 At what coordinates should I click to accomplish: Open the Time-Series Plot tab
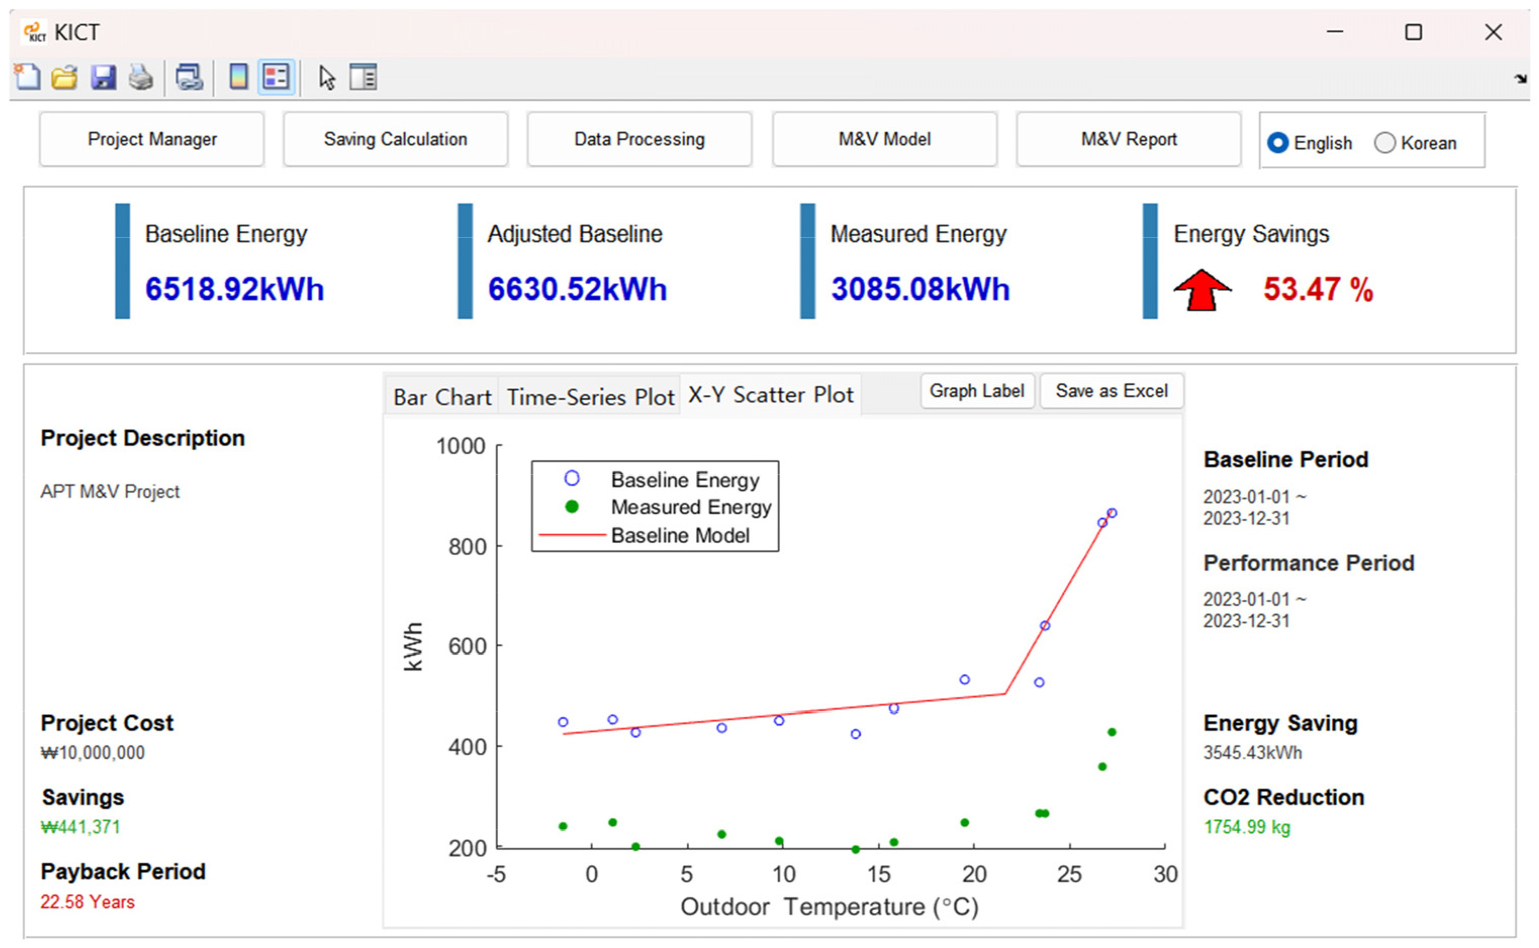pos(590,397)
